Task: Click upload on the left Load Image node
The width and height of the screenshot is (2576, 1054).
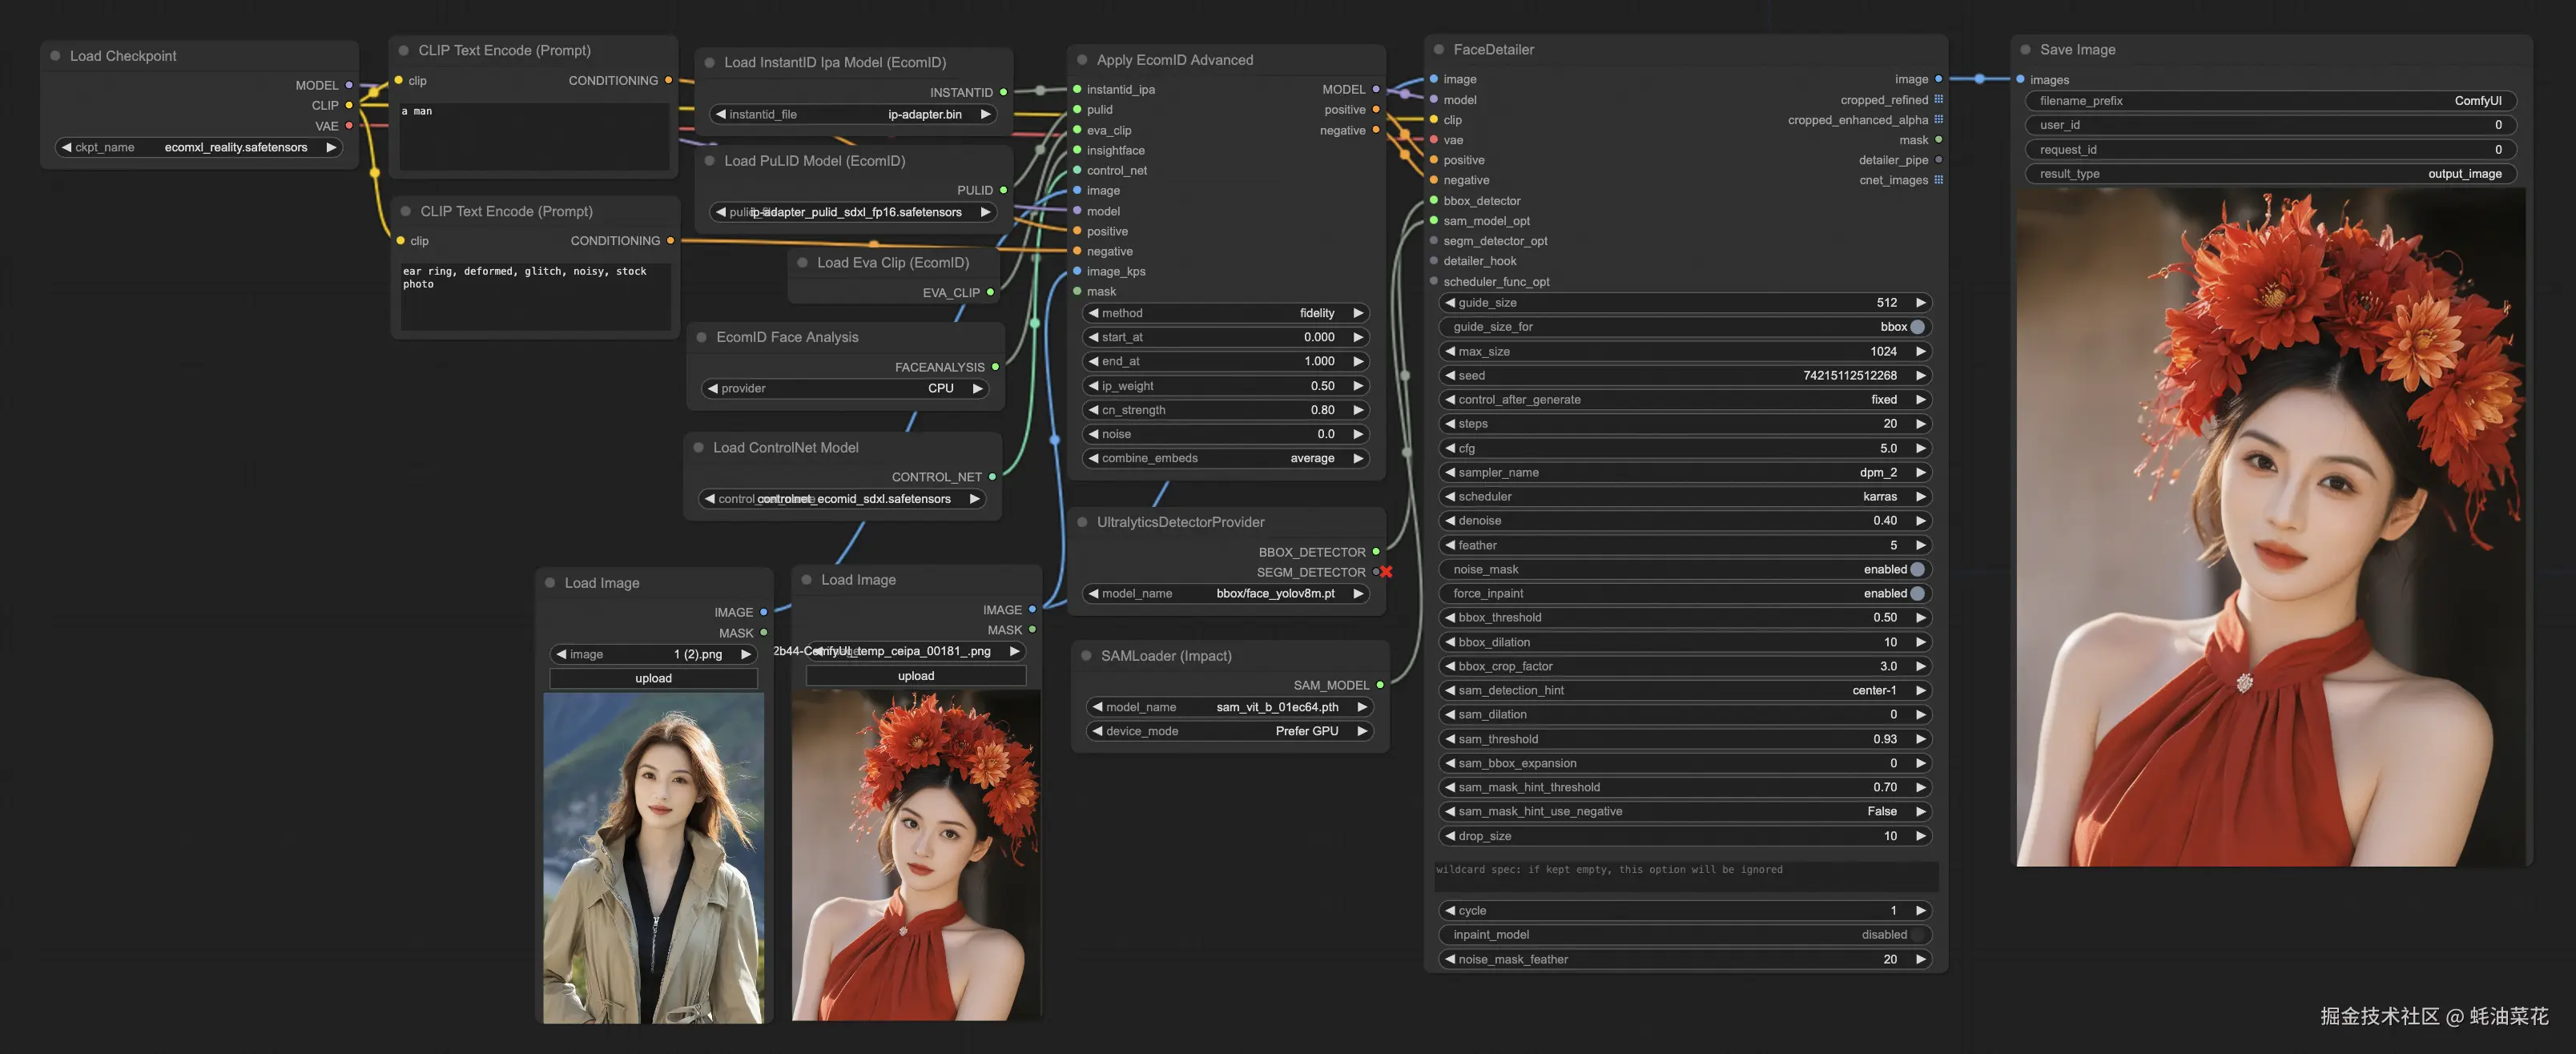Action: (653, 678)
